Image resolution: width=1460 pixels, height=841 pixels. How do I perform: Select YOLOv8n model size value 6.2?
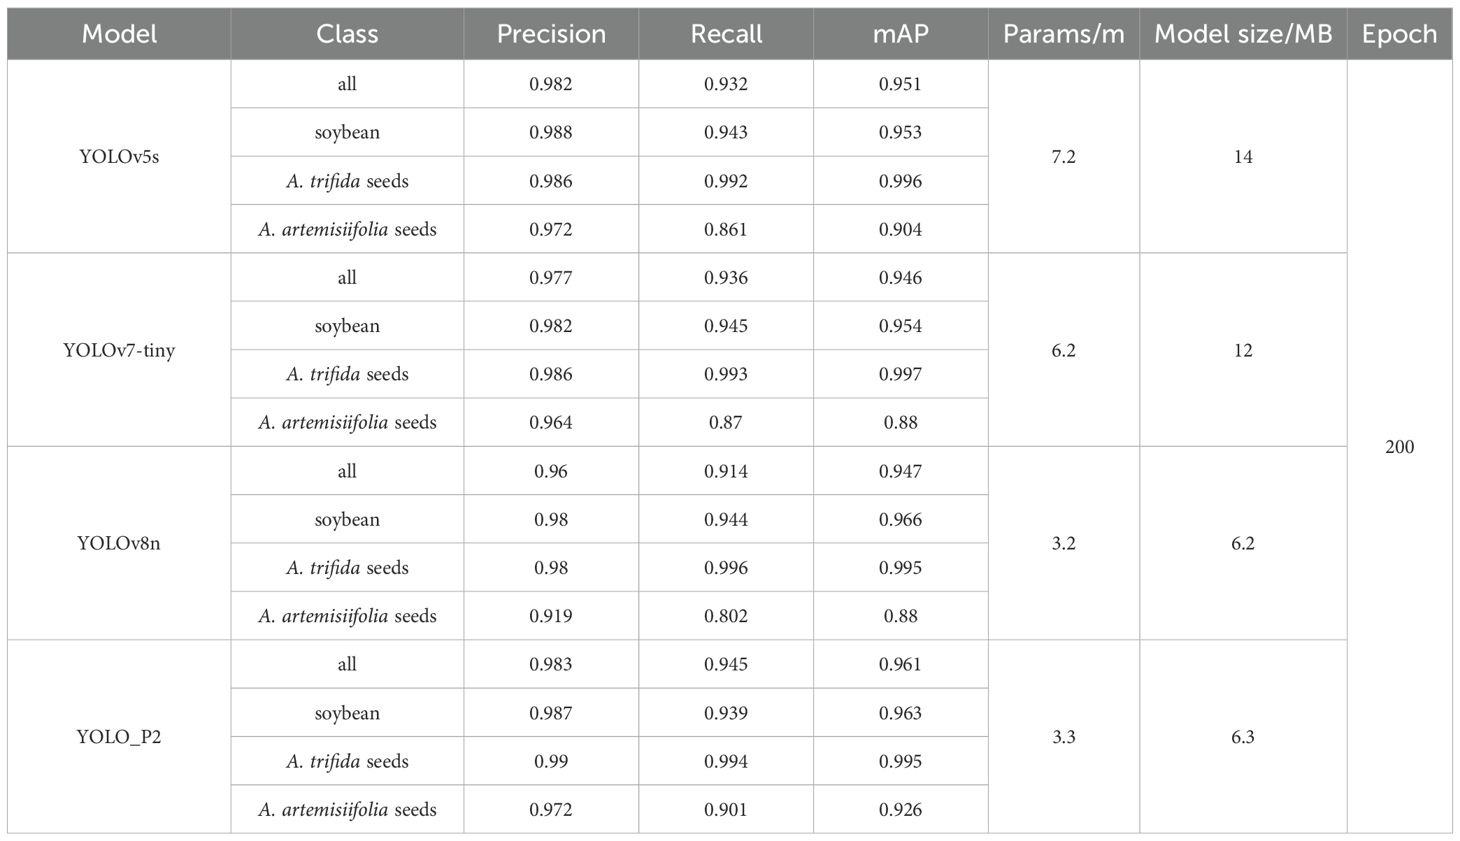tap(1243, 544)
